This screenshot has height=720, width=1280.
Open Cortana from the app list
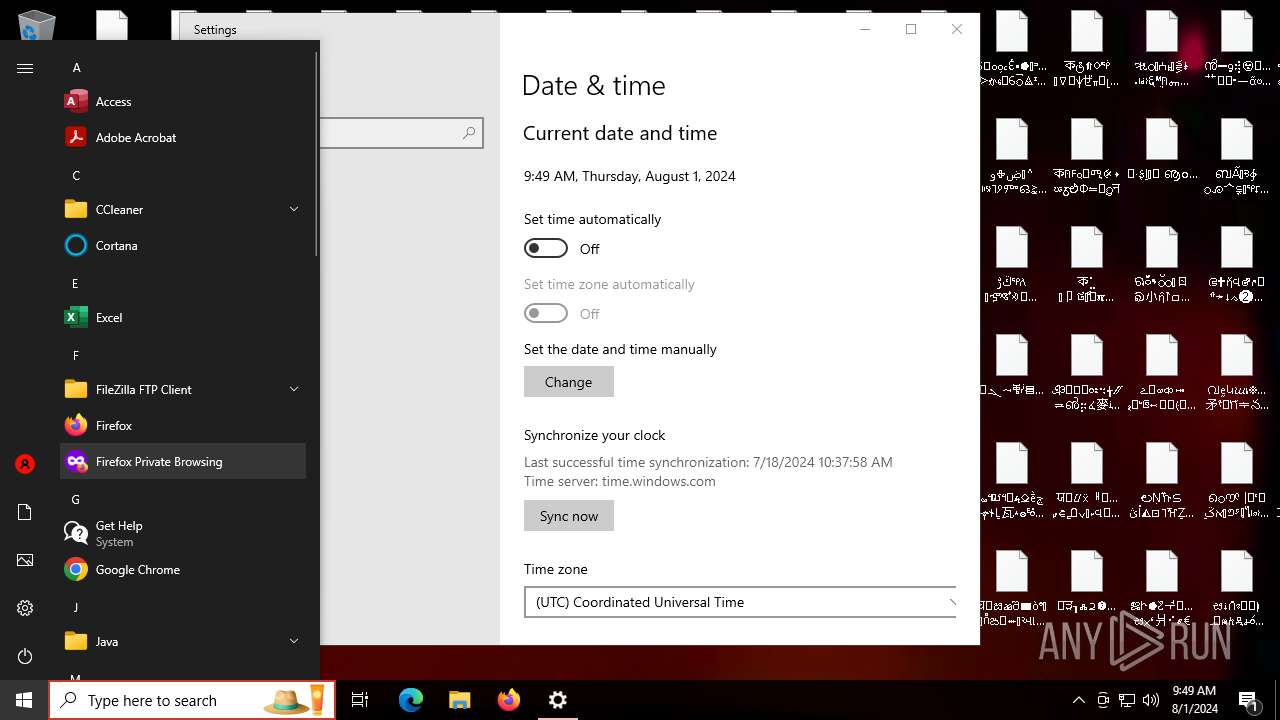(x=183, y=245)
